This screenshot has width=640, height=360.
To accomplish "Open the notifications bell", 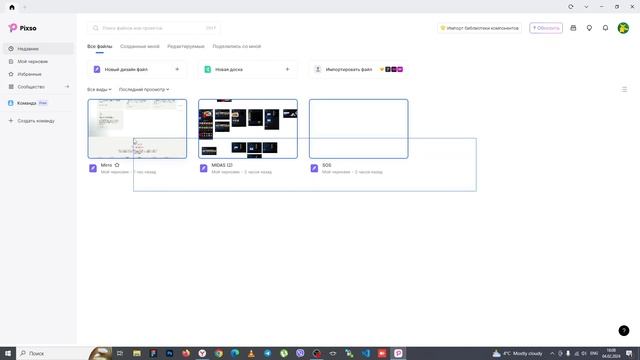I will 605,28.
